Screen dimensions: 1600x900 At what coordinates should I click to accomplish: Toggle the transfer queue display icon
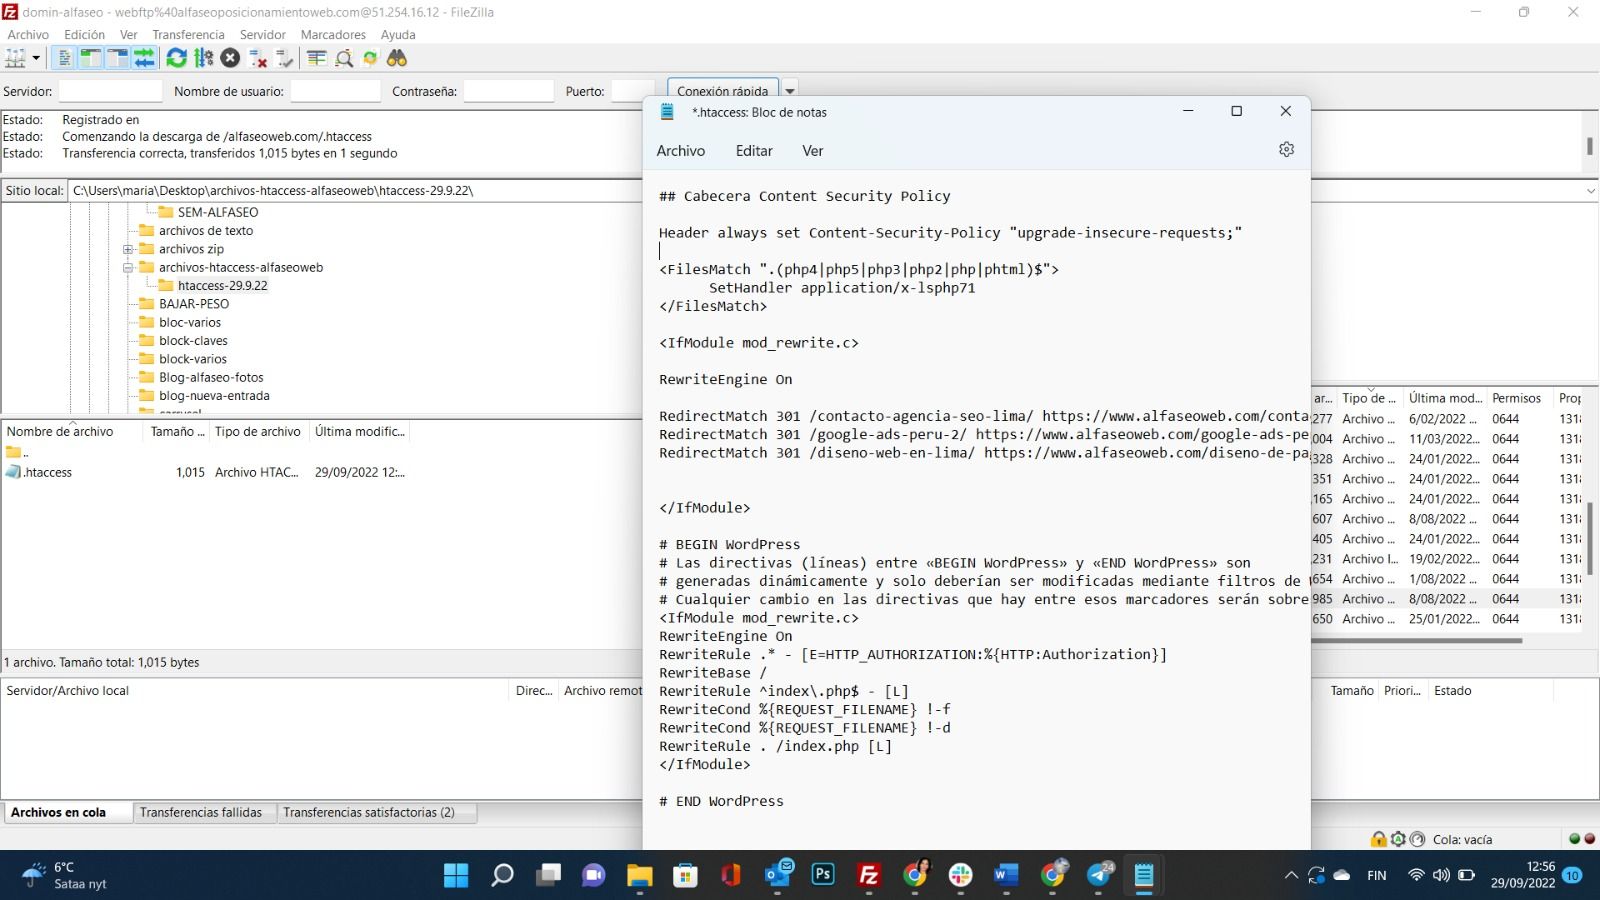tap(144, 58)
